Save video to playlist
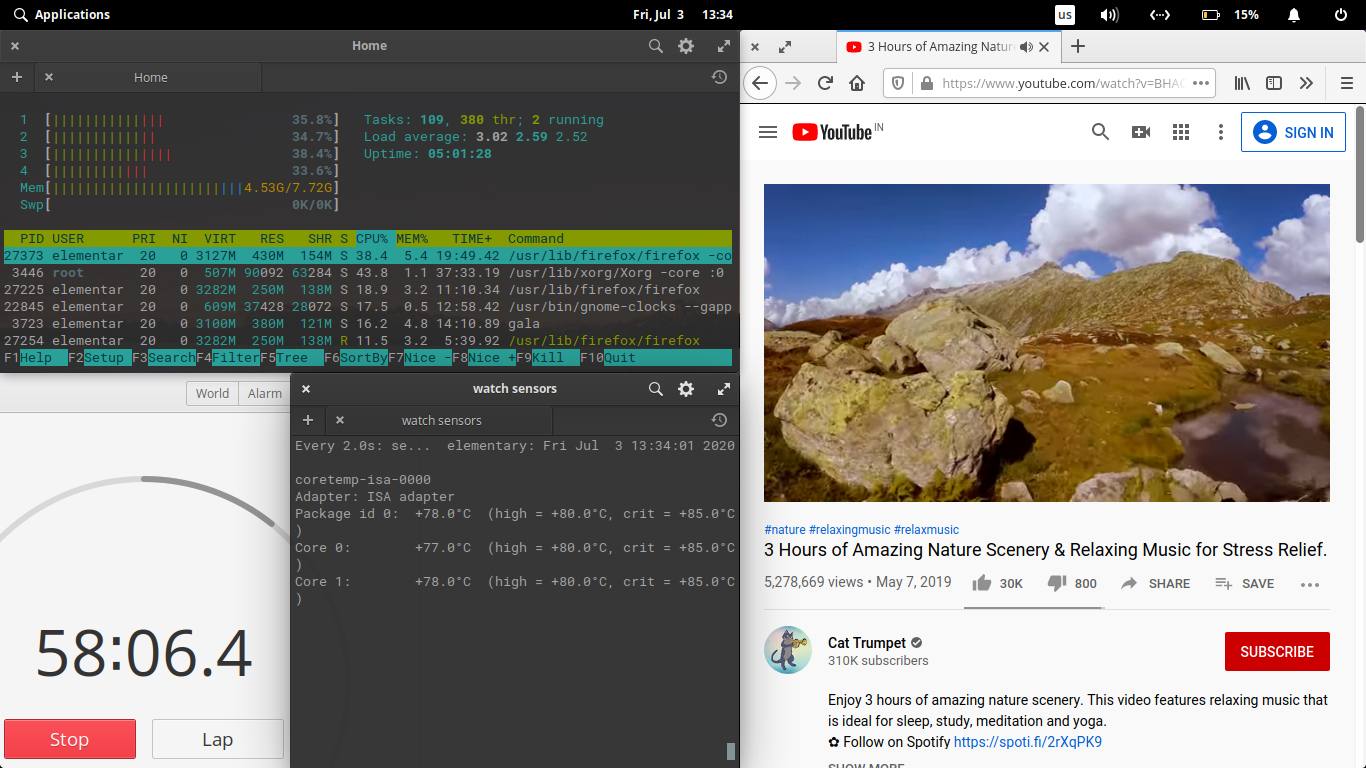1366x768 pixels. (x=1244, y=583)
